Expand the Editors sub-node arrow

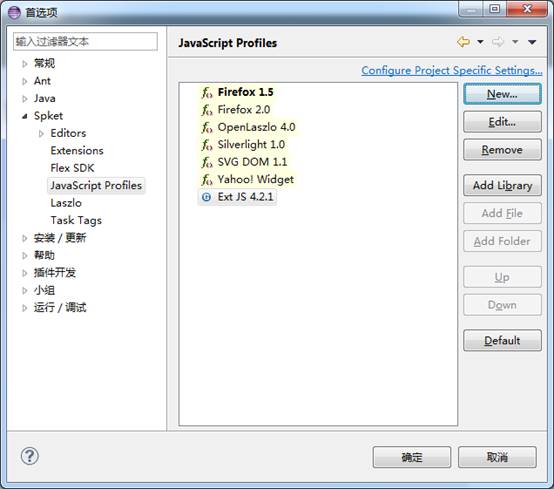tap(41, 134)
